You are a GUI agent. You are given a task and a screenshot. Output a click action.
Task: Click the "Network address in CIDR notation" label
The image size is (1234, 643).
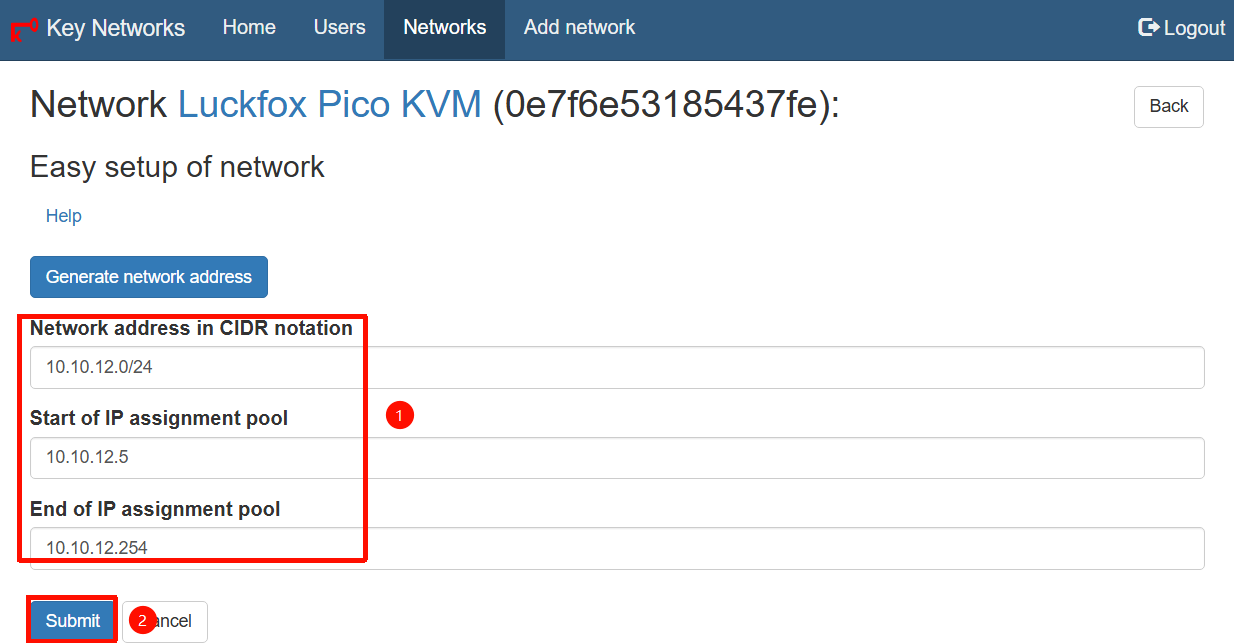point(191,328)
